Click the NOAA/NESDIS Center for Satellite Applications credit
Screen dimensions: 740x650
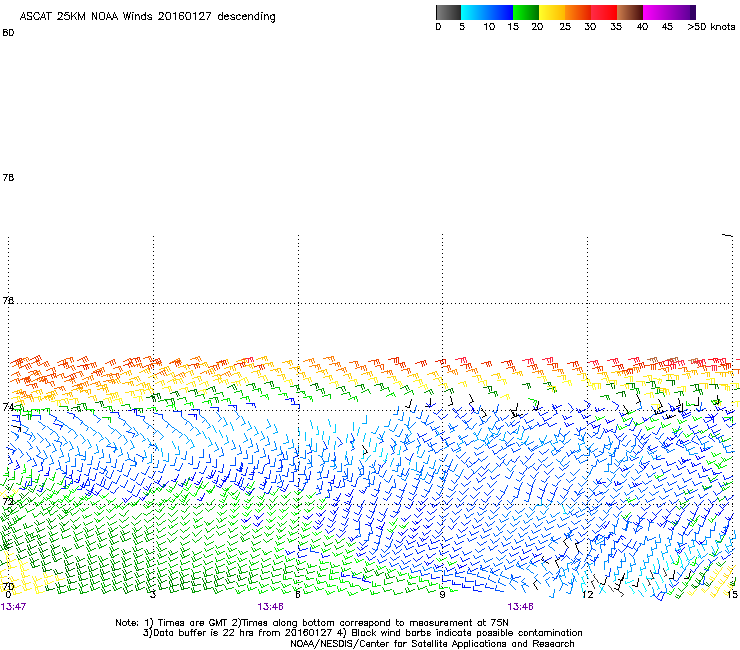(x=432, y=644)
